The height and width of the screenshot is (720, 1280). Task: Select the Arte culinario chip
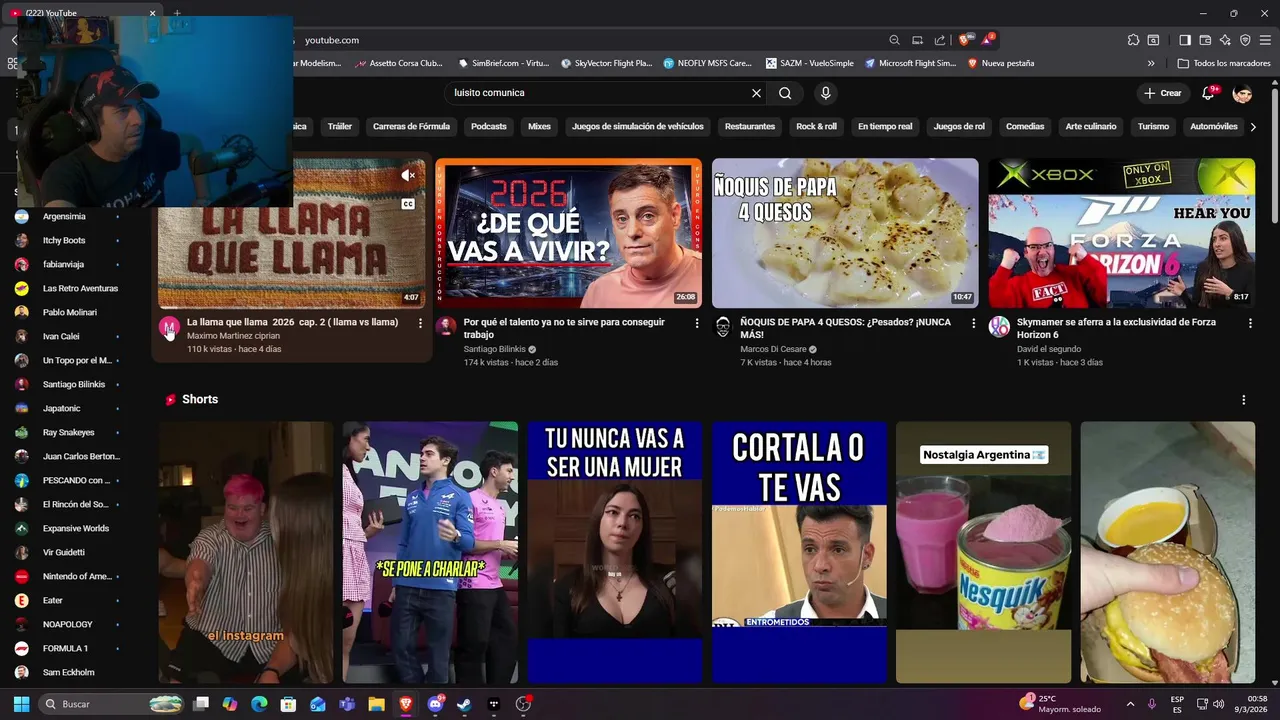coord(1091,127)
